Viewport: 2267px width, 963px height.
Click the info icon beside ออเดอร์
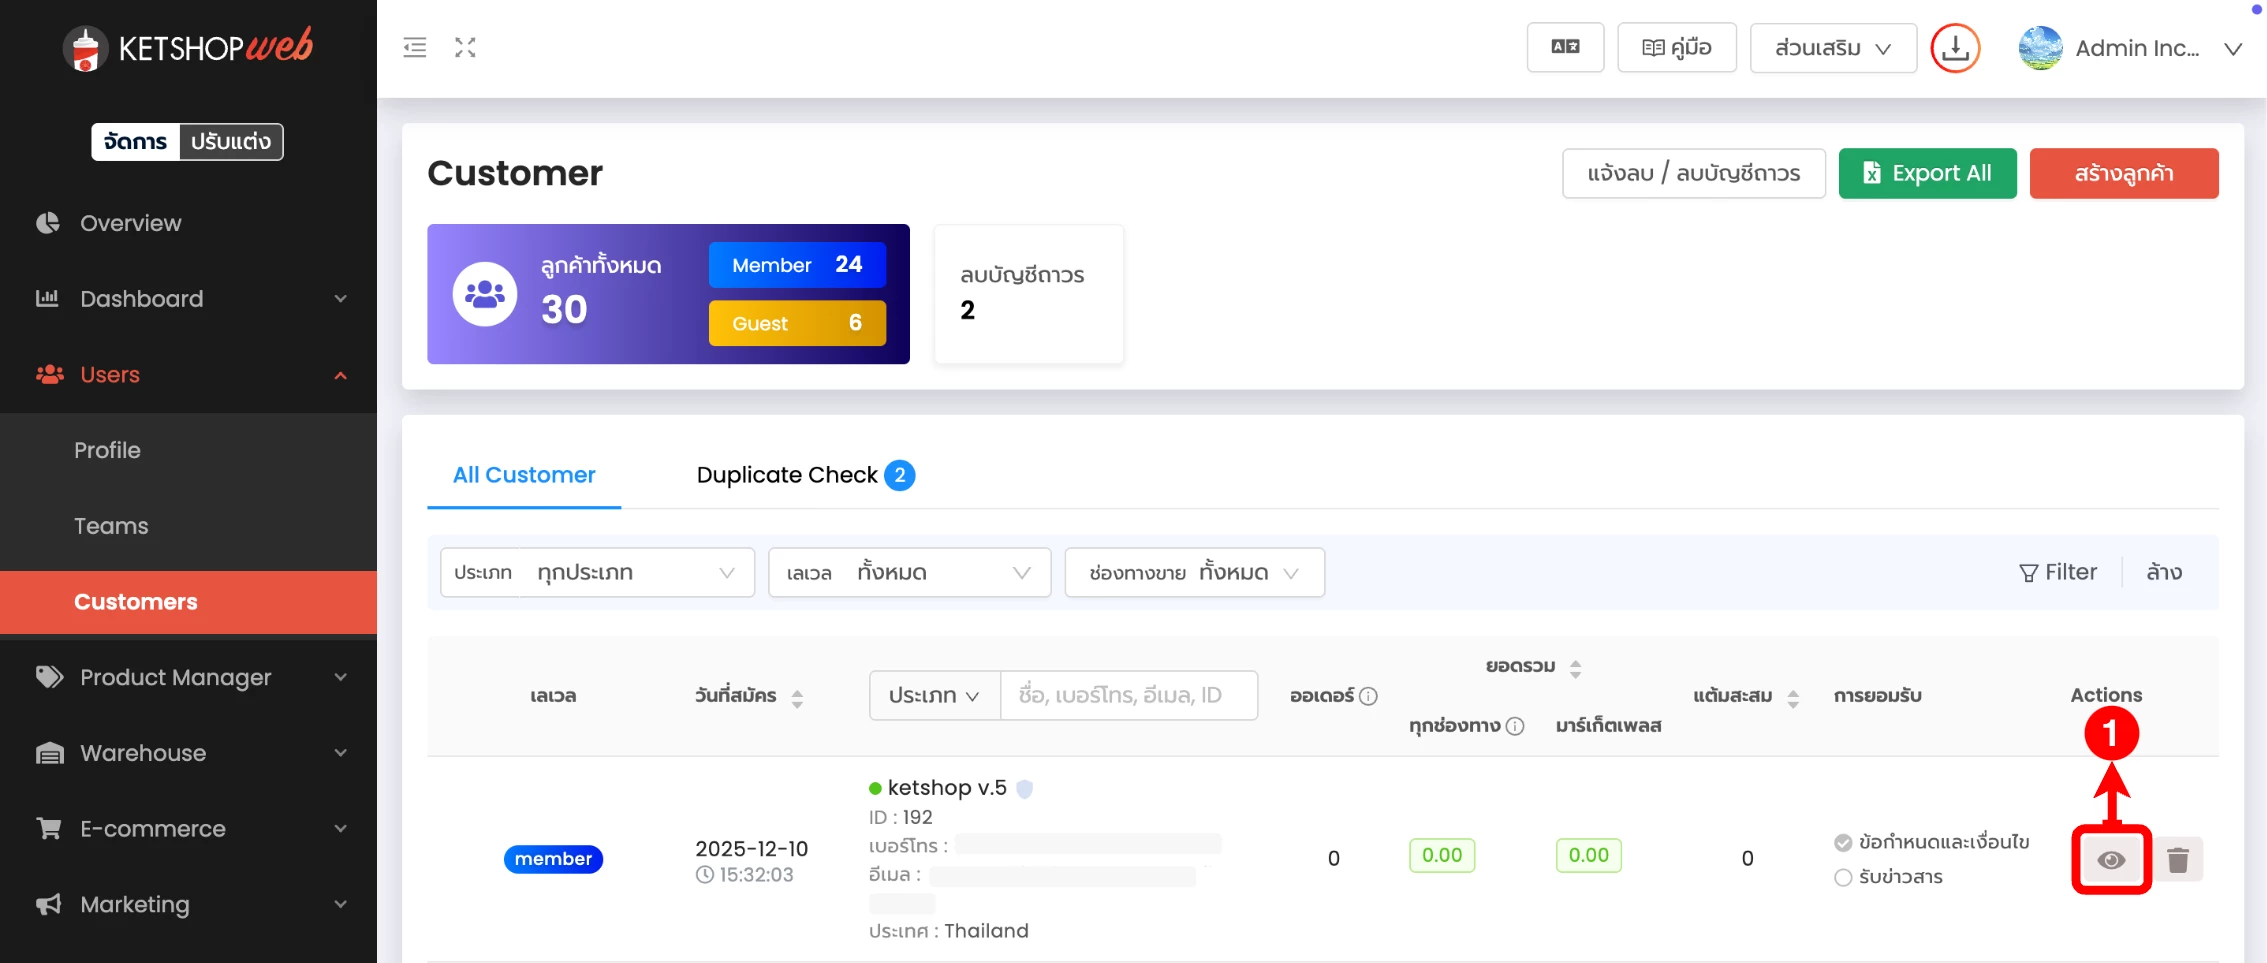click(x=1369, y=696)
